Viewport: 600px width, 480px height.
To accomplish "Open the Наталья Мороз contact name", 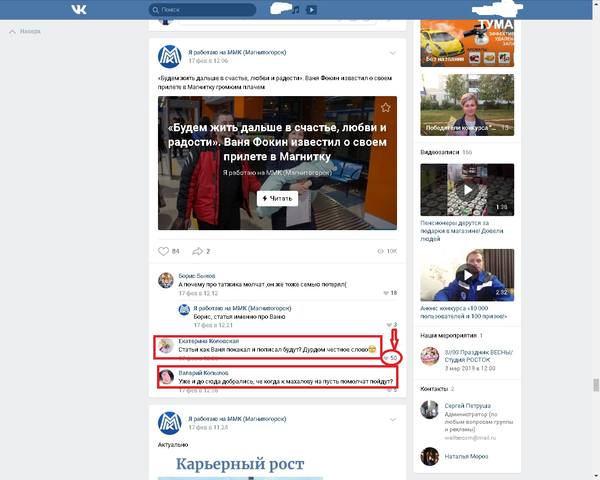I will 466,456.
